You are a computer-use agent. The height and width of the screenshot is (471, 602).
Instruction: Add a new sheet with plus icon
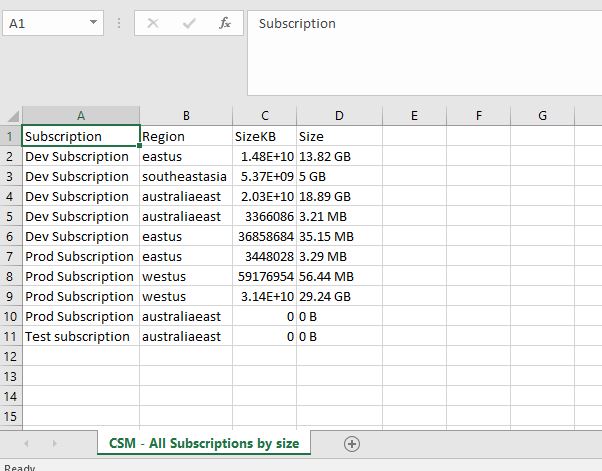point(352,444)
